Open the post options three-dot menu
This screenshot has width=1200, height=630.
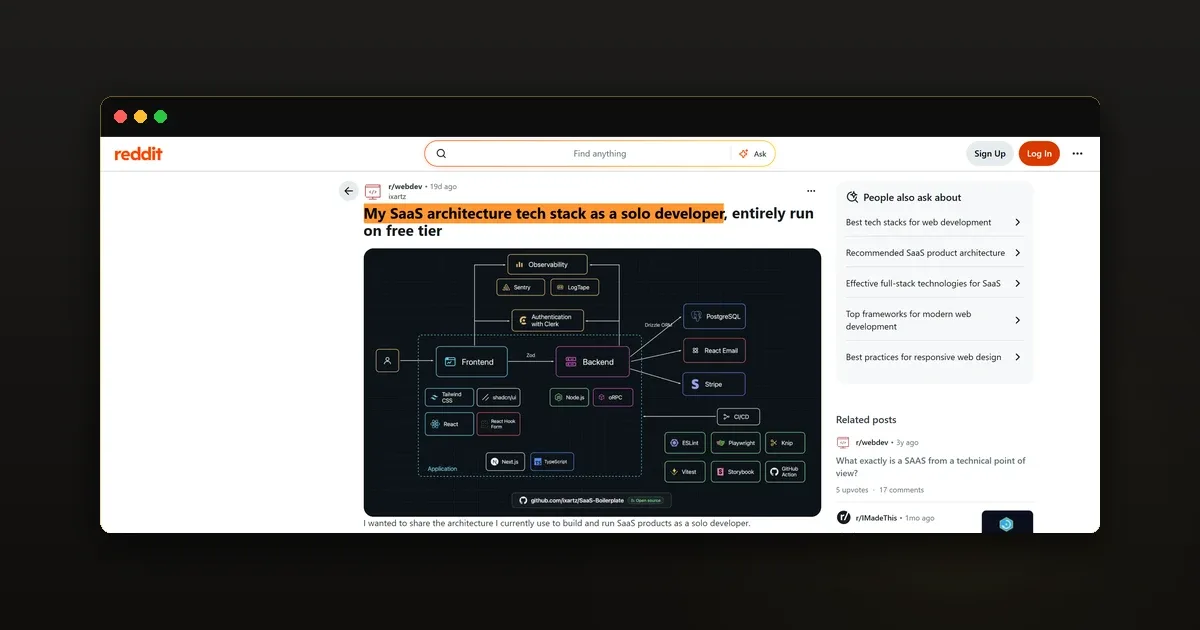[811, 190]
